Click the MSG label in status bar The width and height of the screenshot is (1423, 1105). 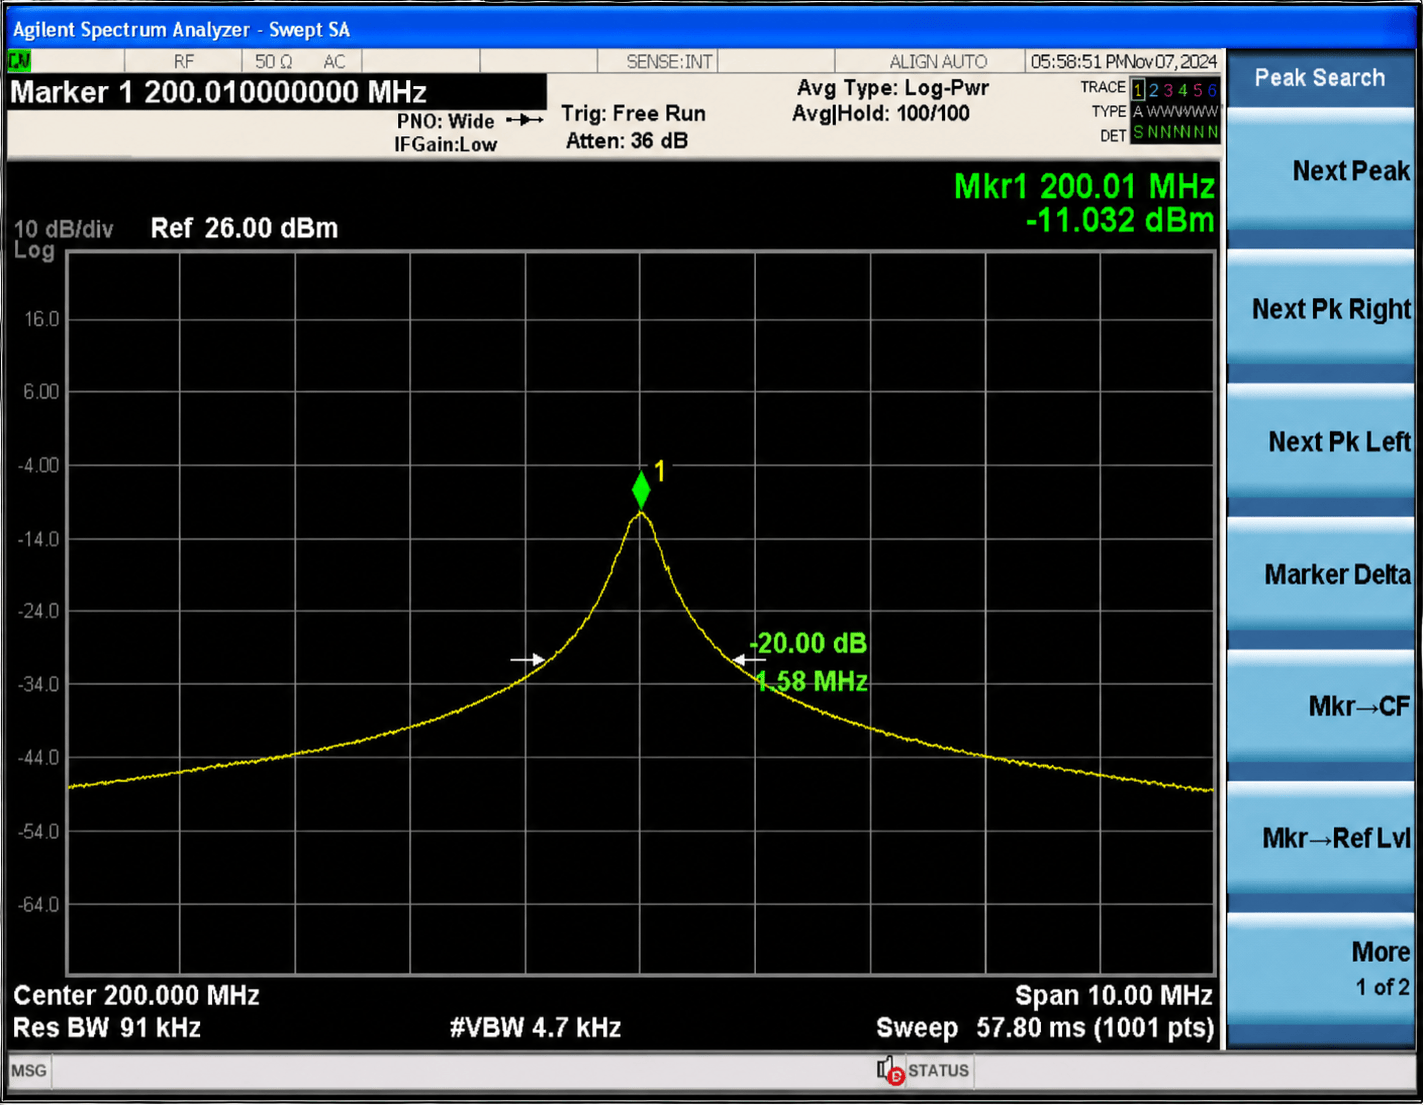click(29, 1071)
